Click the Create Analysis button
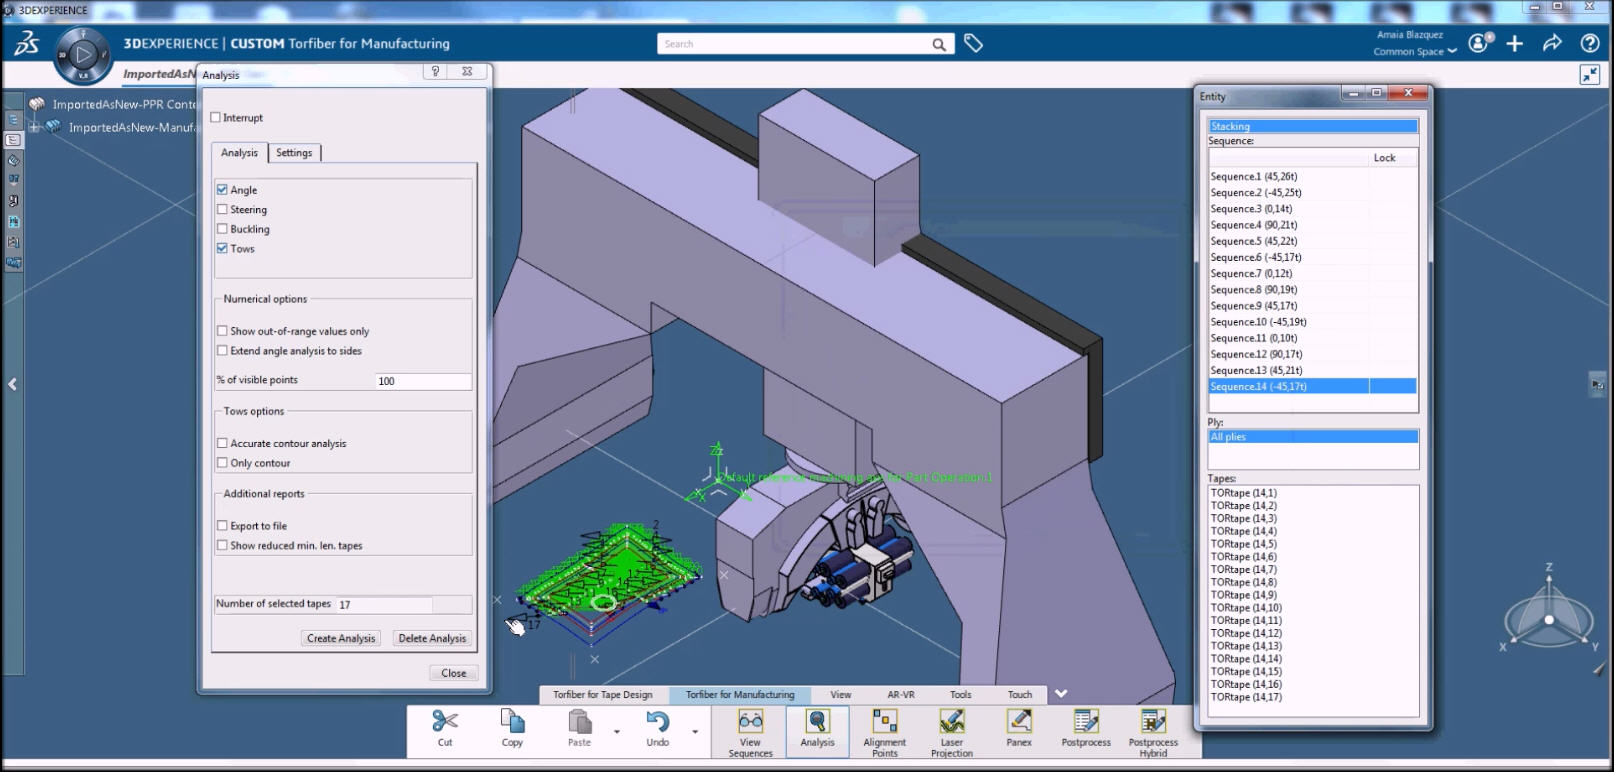The height and width of the screenshot is (772, 1614). [x=341, y=638]
